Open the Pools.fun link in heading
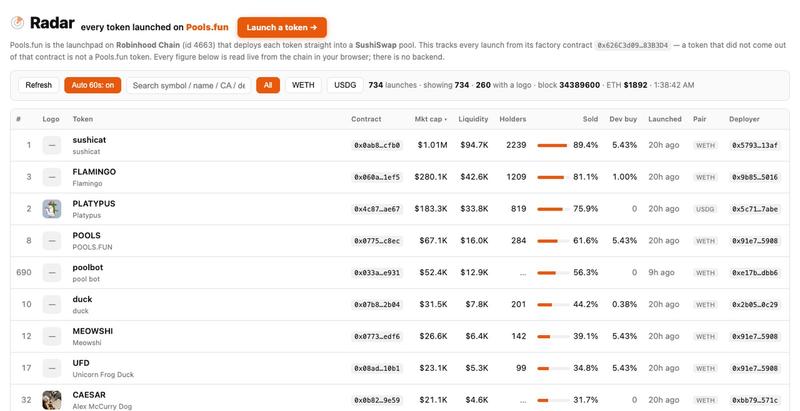This screenshot has height=411, width=800. tap(207, 28)
